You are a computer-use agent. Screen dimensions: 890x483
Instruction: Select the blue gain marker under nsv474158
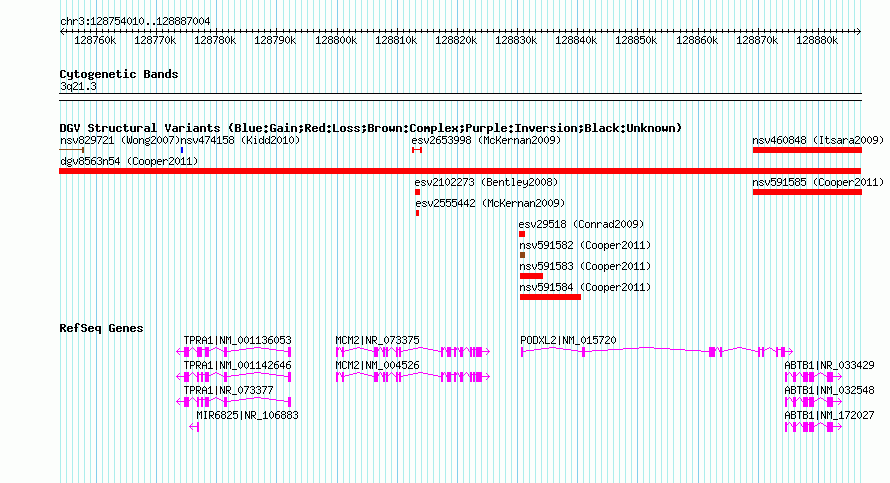[182, 150]
